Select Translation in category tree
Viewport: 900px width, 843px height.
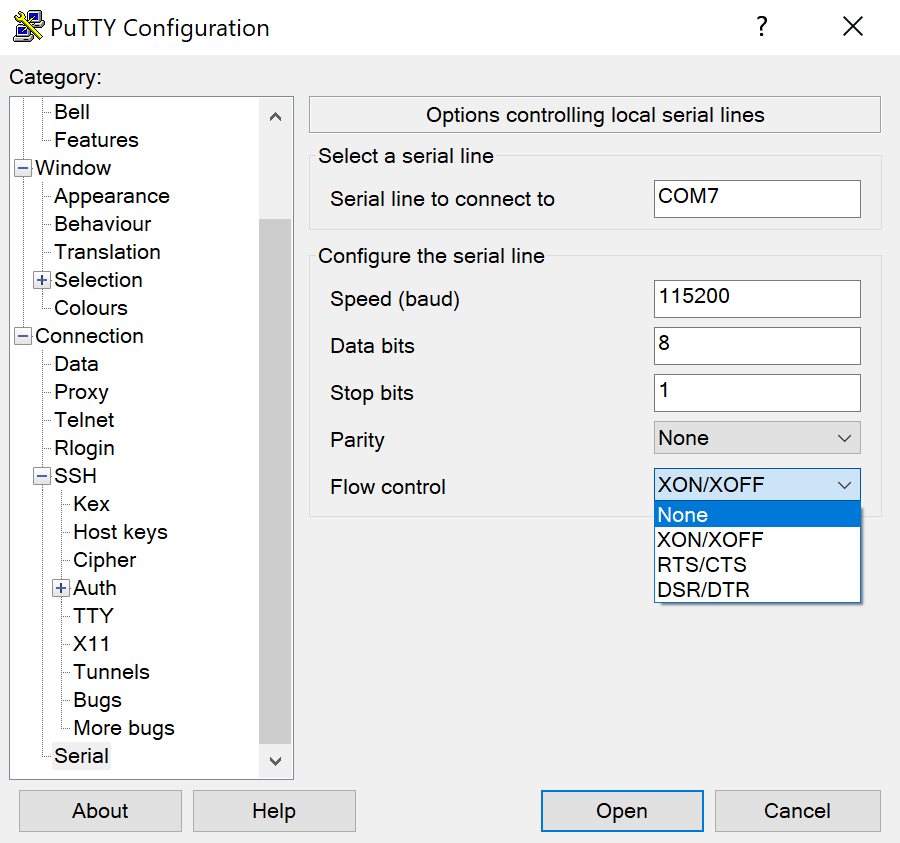[107, 252]
